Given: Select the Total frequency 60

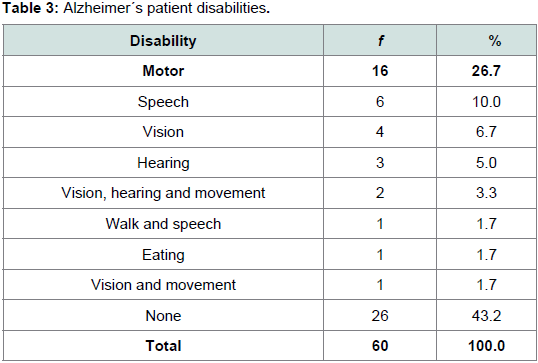Looking at the screenshot, I should [x=380, y=346].
